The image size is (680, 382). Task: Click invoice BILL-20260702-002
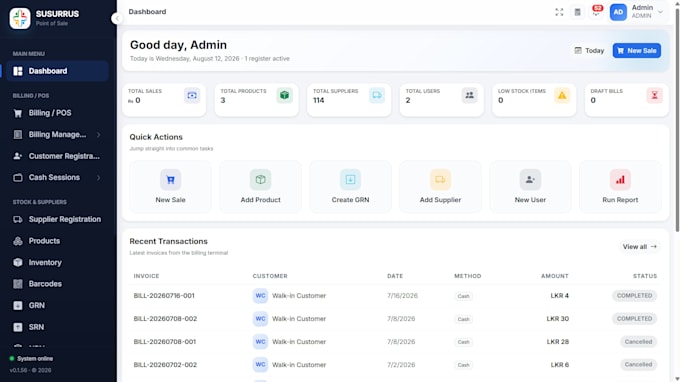click(165, 365)
